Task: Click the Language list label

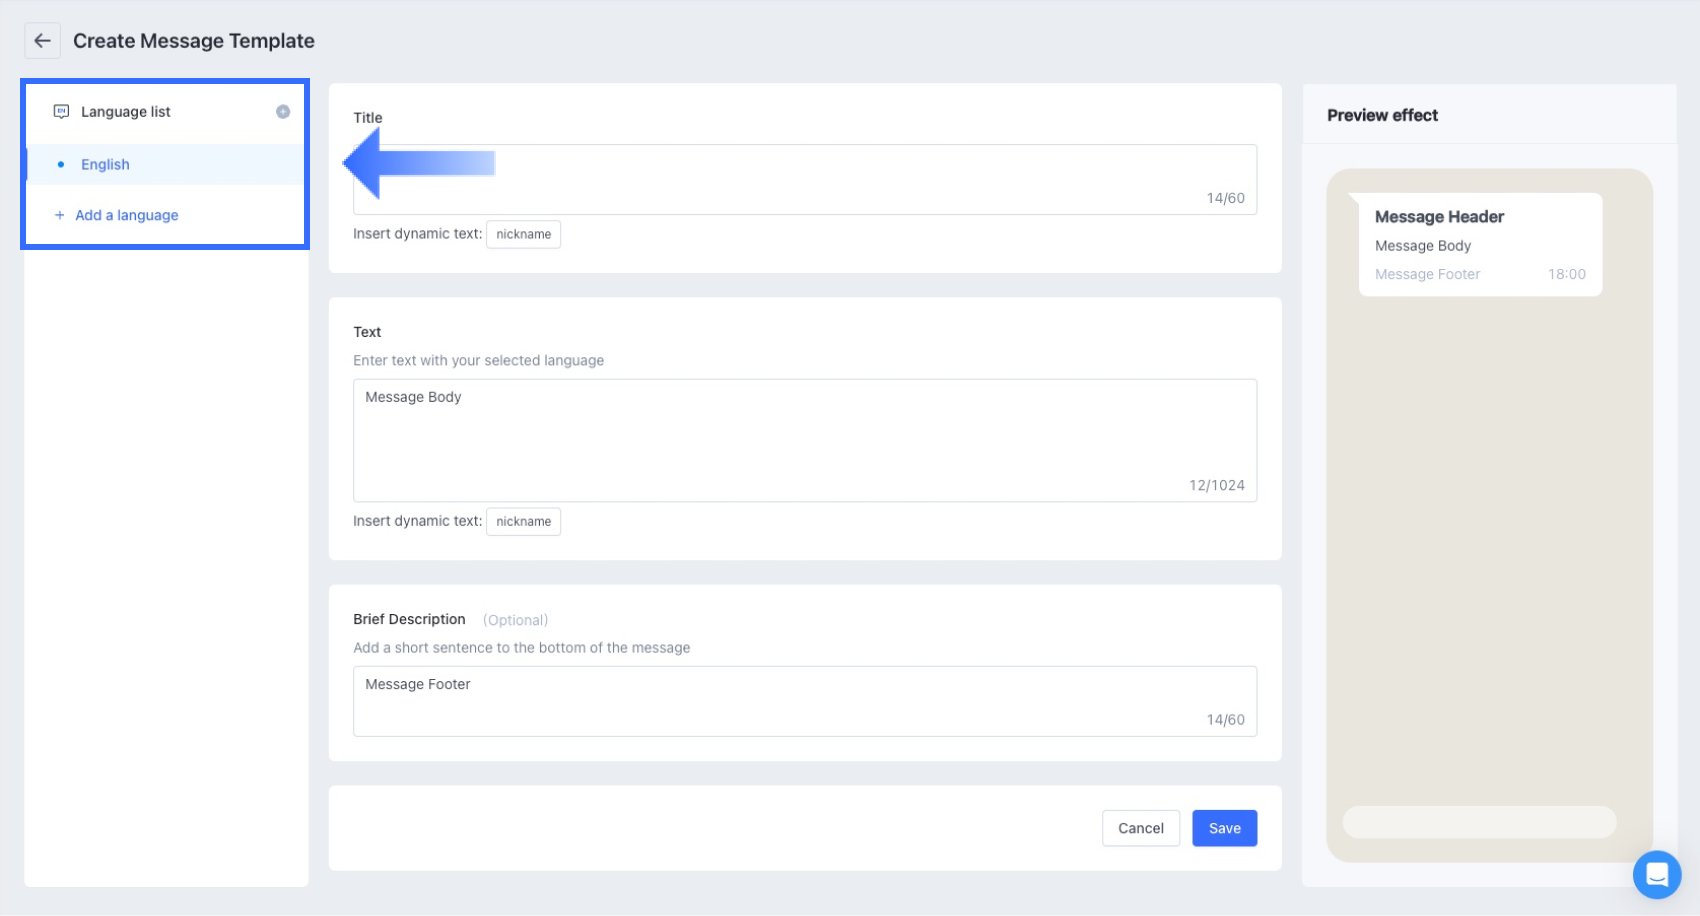Action: tap(126, 112)
